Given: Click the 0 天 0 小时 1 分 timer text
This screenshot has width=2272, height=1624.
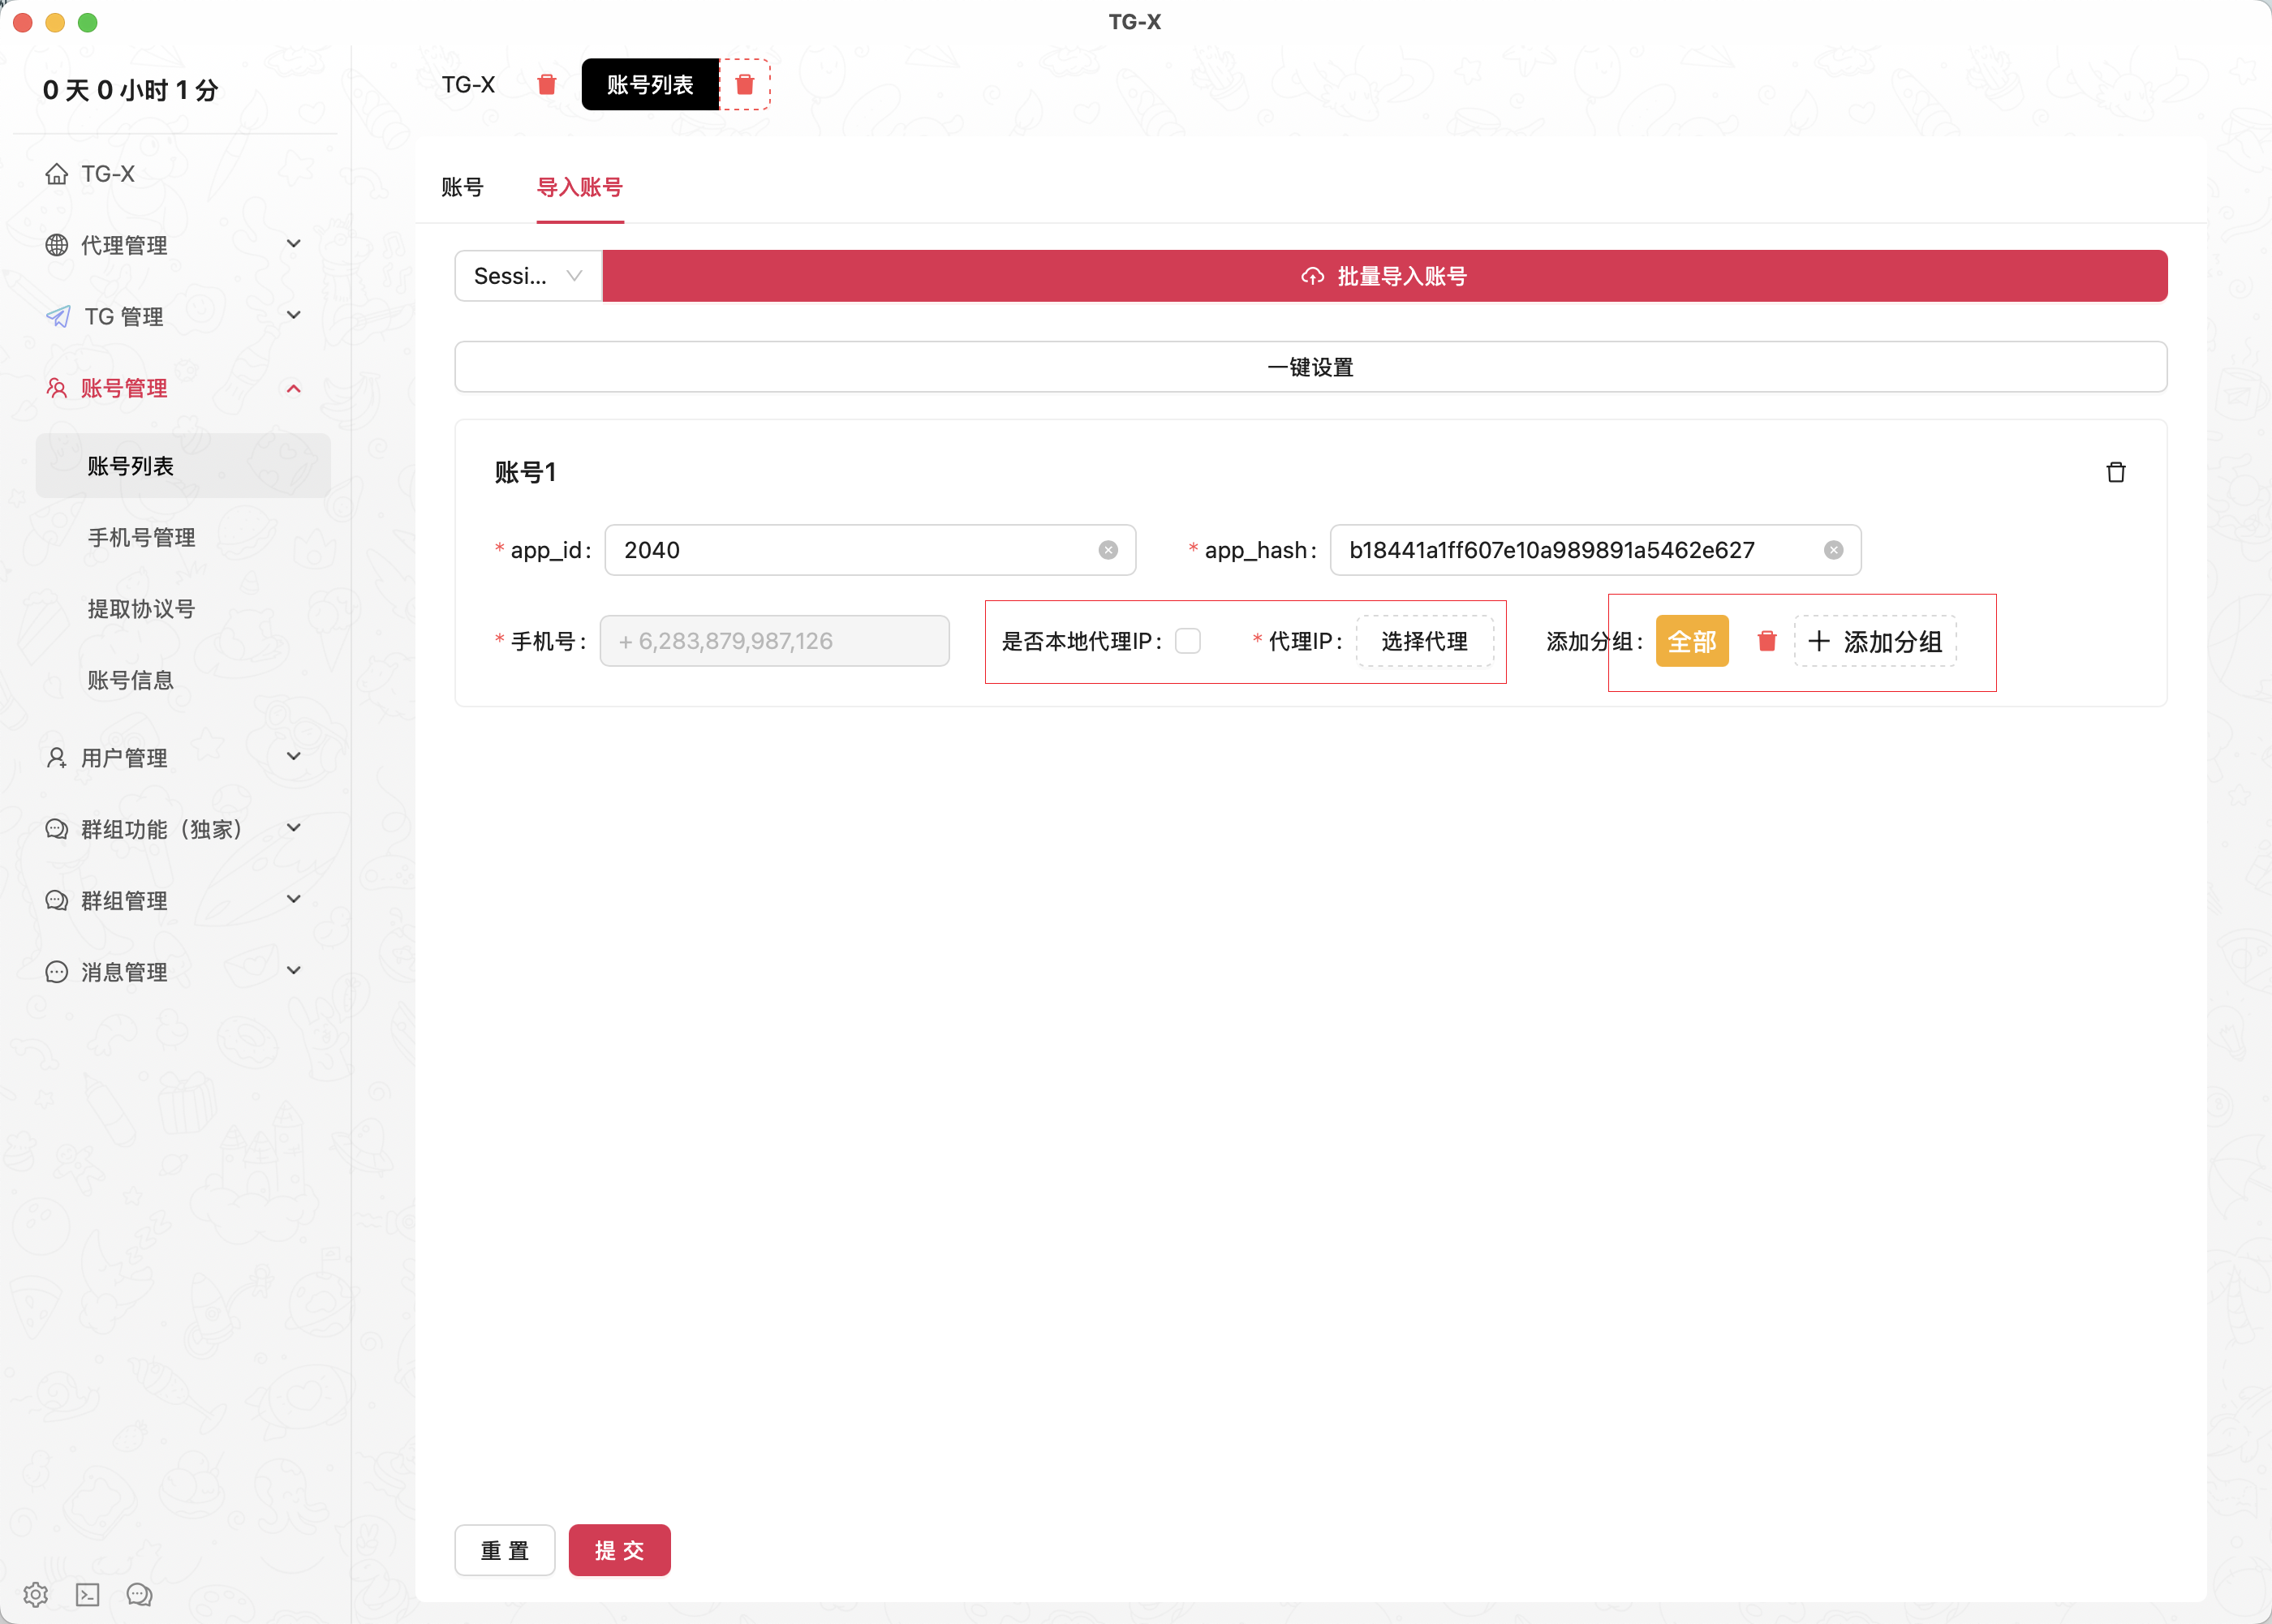Looking at the screenshot, I should point(131,90).
